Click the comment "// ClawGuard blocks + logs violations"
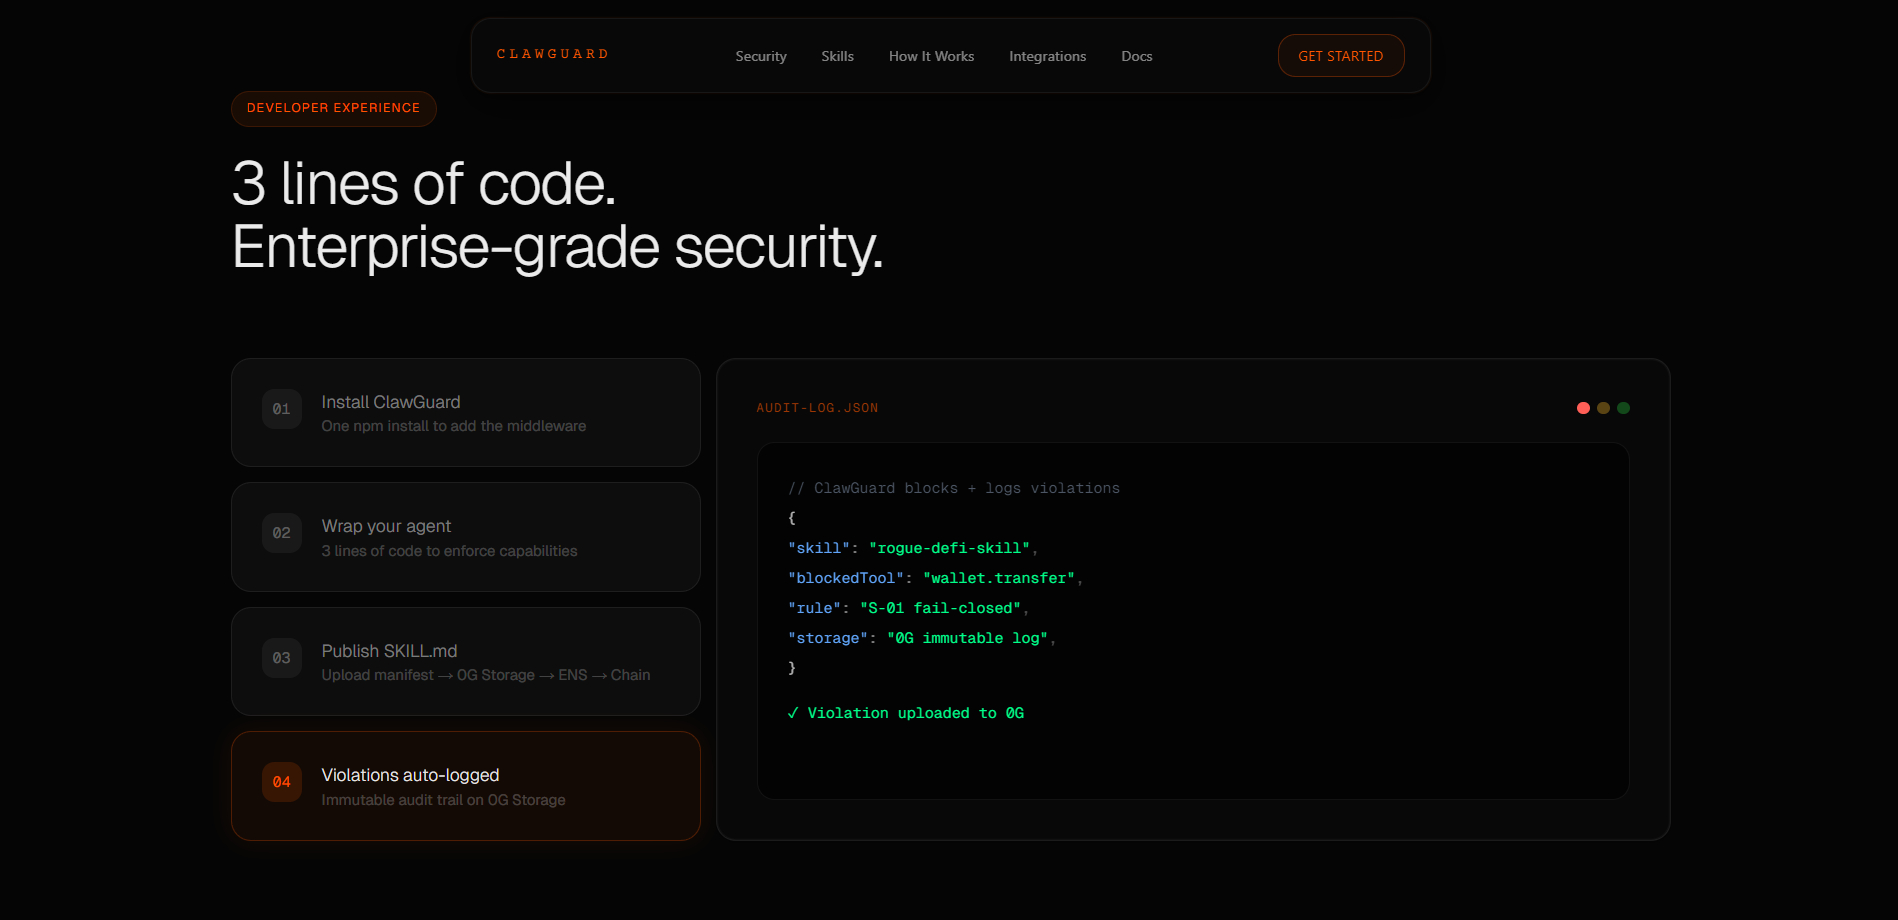Screen dimensions: 1898x920 (x=954, y=488)
